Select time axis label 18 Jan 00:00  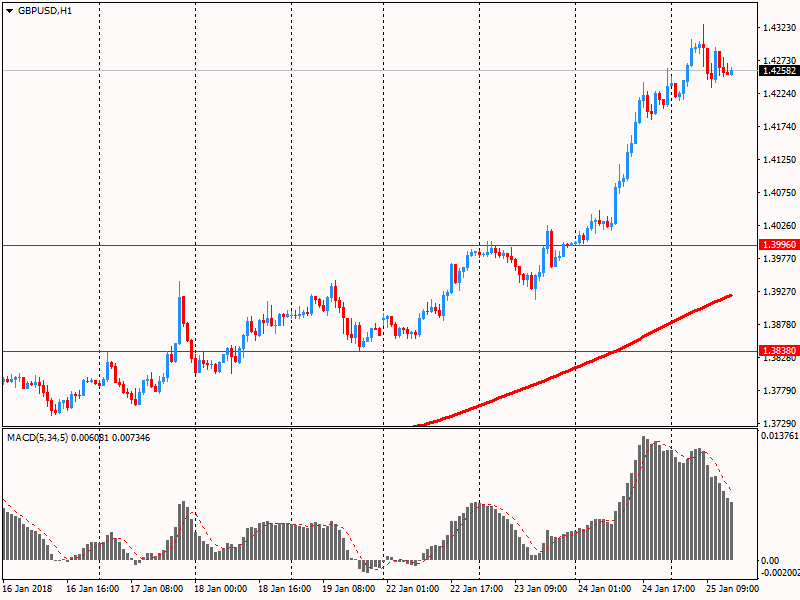(x=220, y=589)
